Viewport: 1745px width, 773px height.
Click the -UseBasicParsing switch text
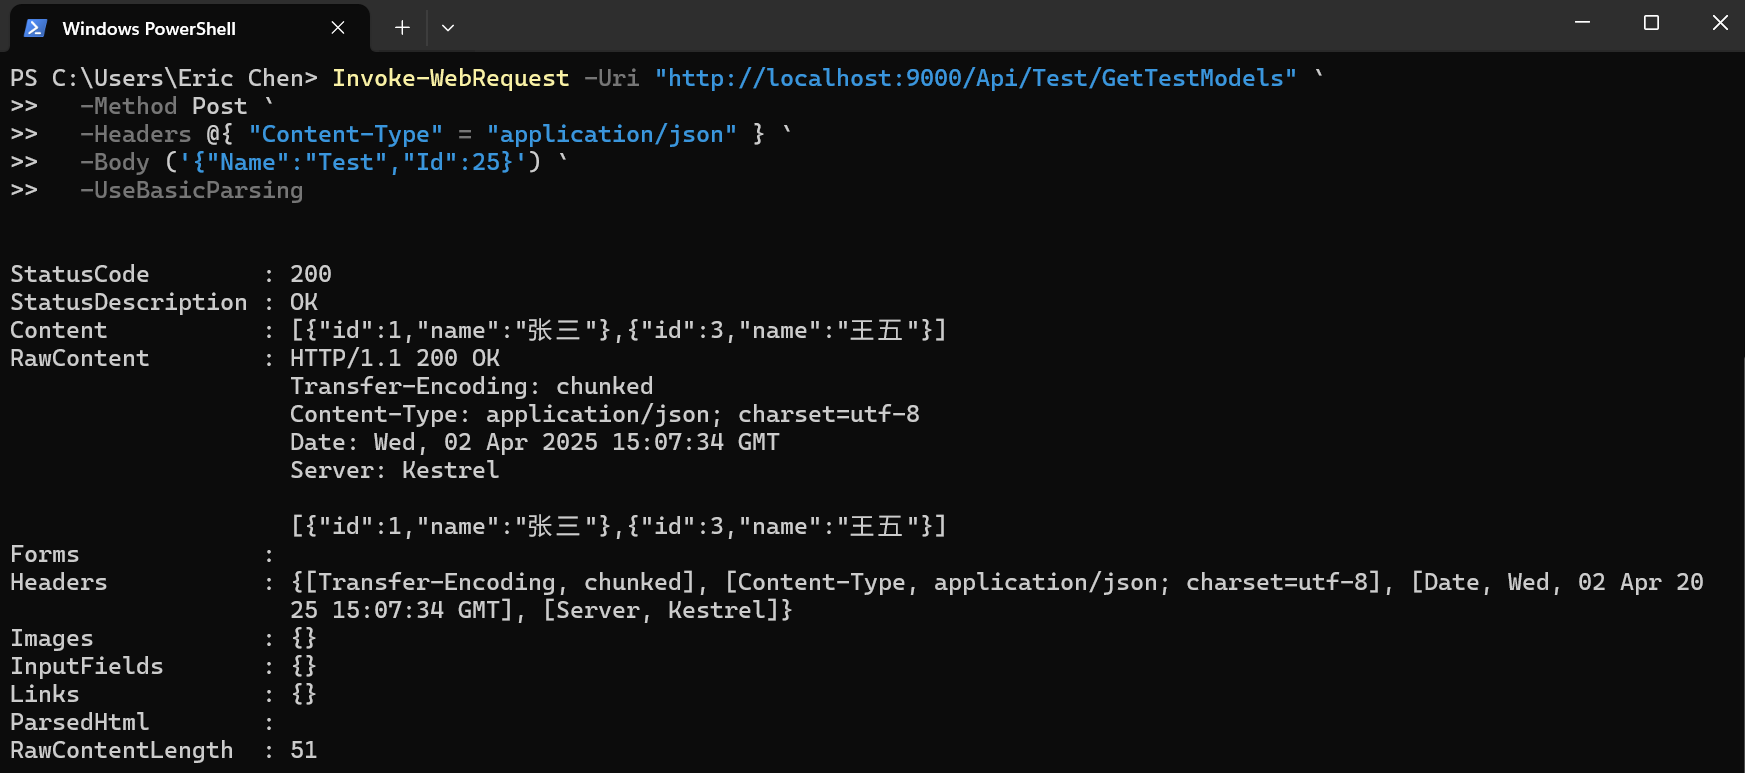[x=192, y=190]
